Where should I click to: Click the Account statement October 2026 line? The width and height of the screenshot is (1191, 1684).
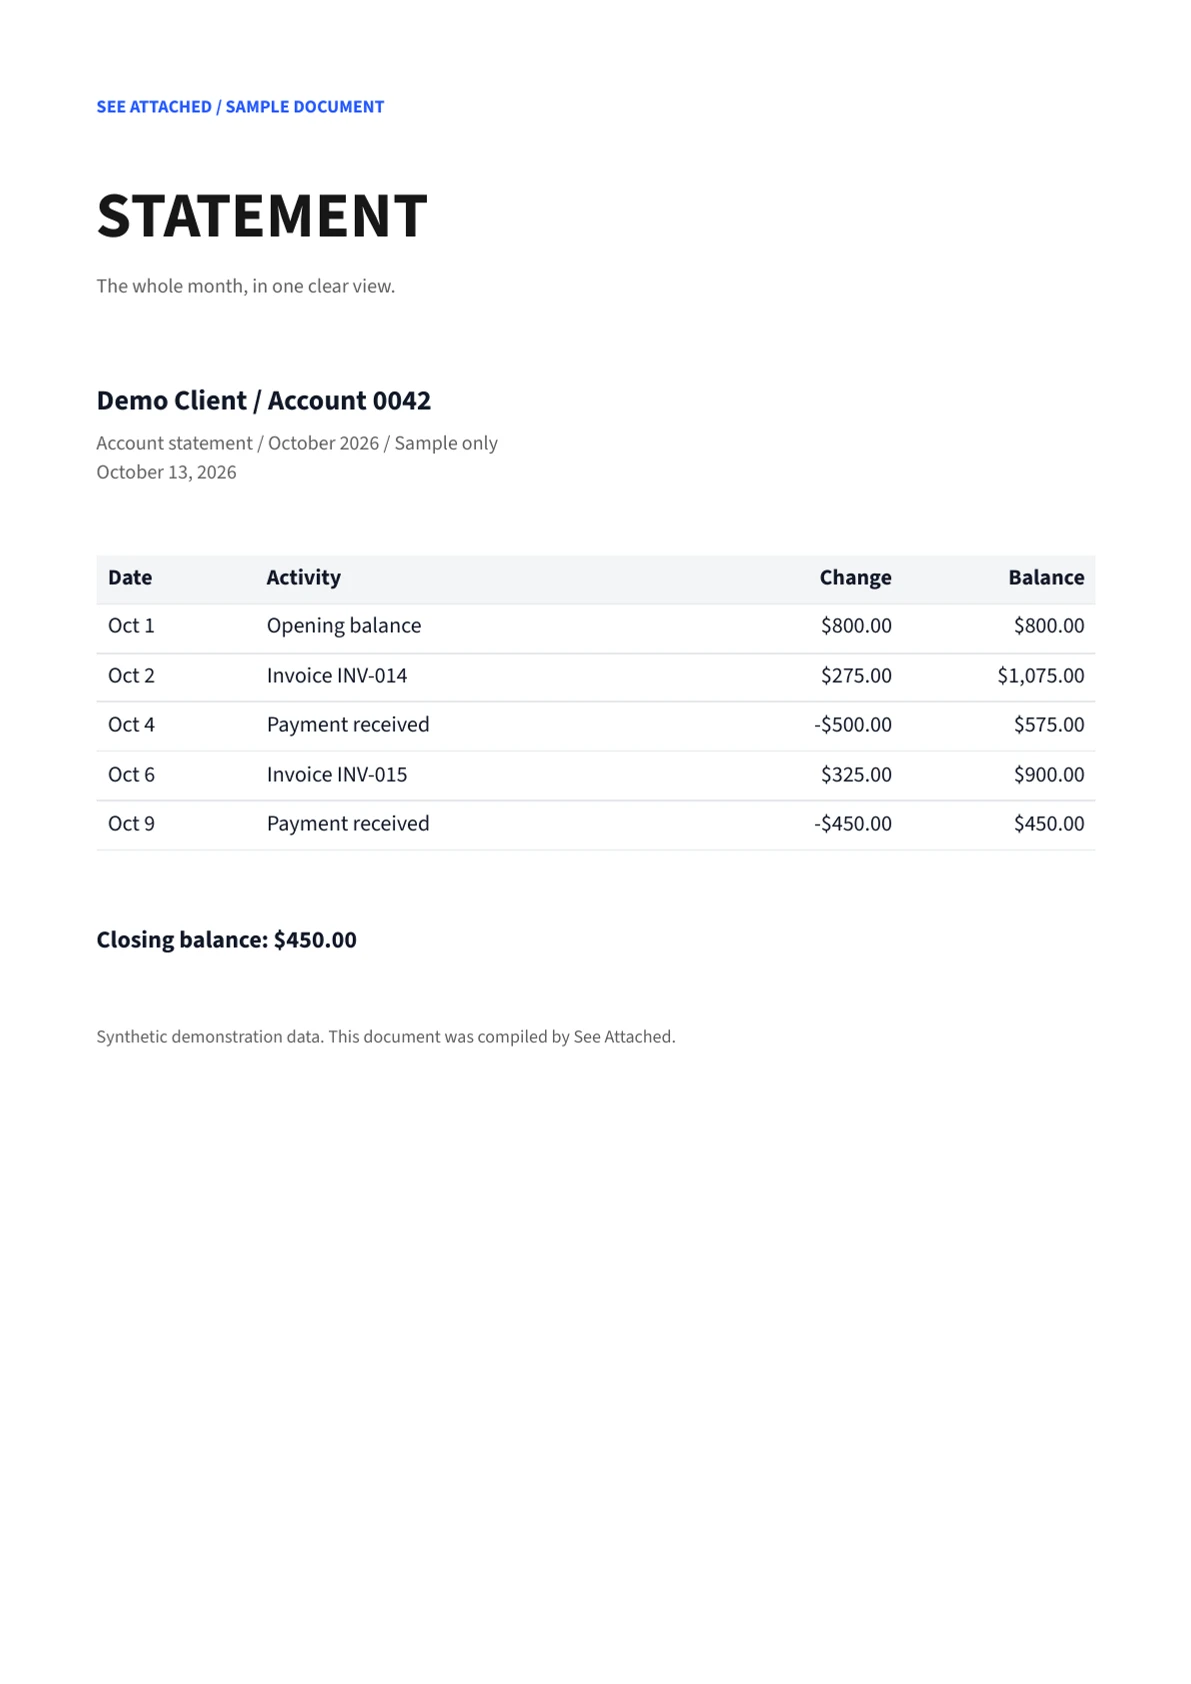pyautogui.click(x=297, y=443)
